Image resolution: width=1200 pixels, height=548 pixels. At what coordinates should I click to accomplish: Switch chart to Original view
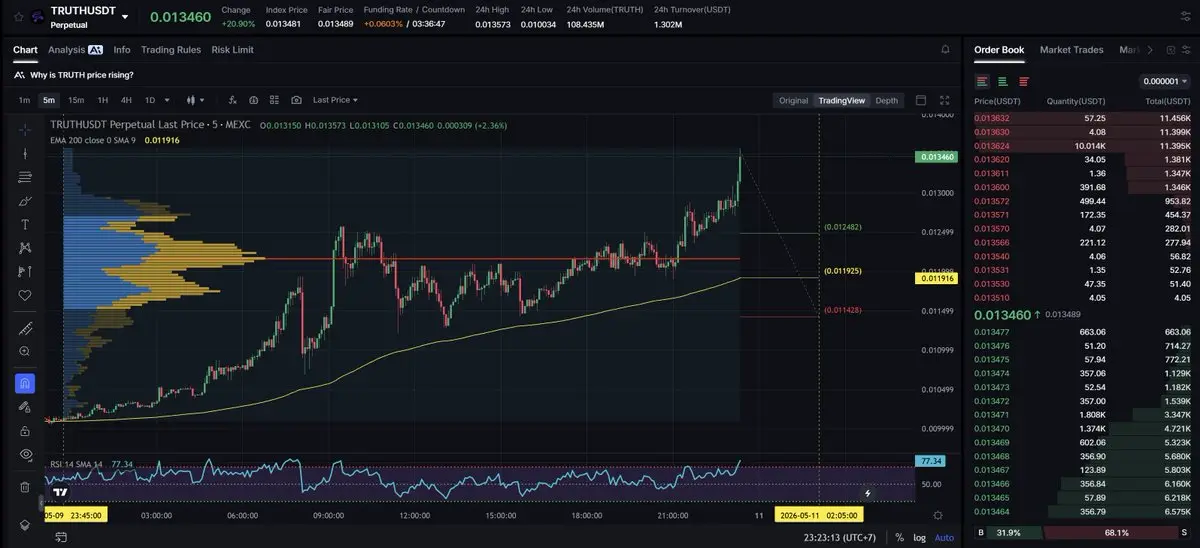pyautogui.click(x=793, y=100)
